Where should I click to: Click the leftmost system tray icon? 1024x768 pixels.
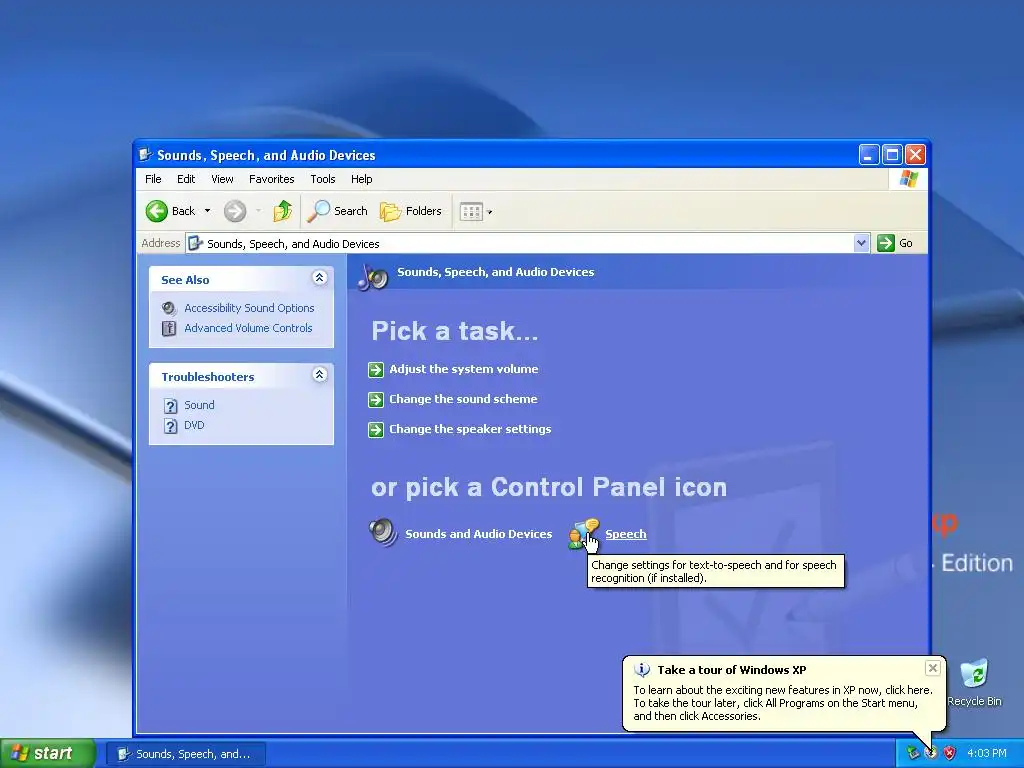(912, 753)
